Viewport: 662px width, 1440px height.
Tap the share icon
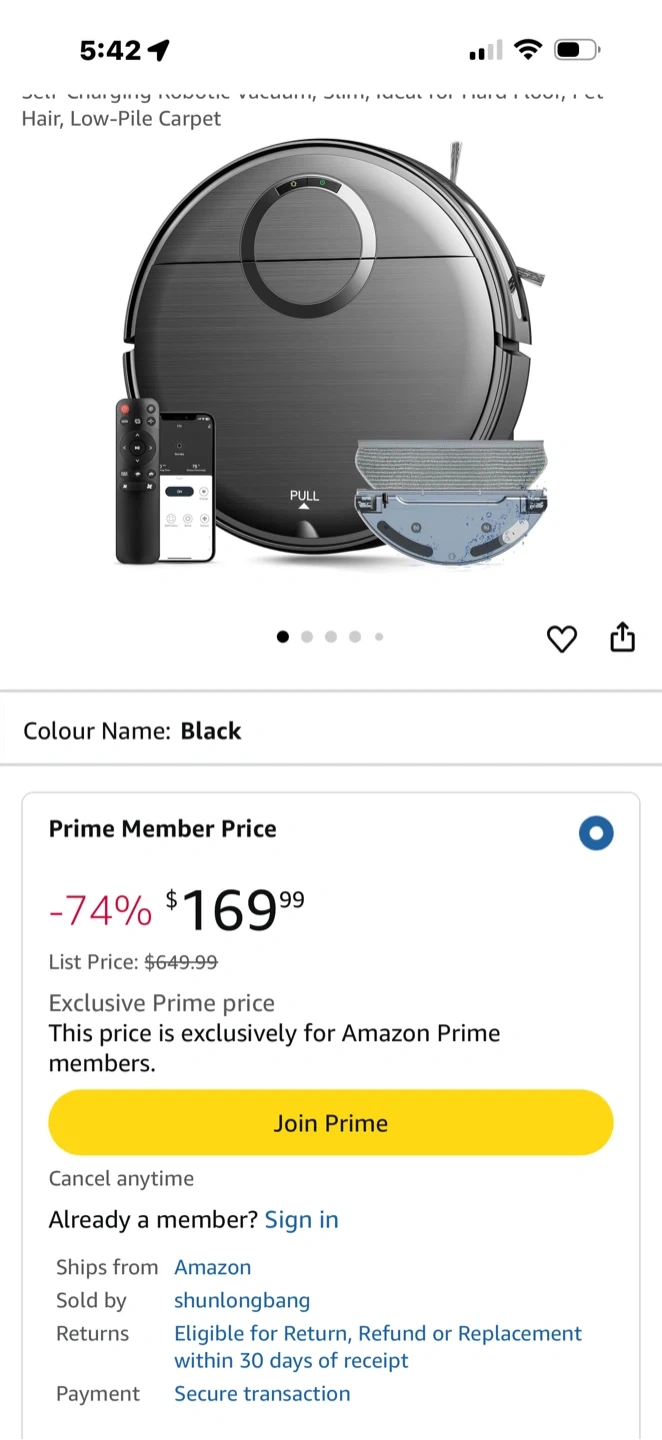tap(622, 637)
